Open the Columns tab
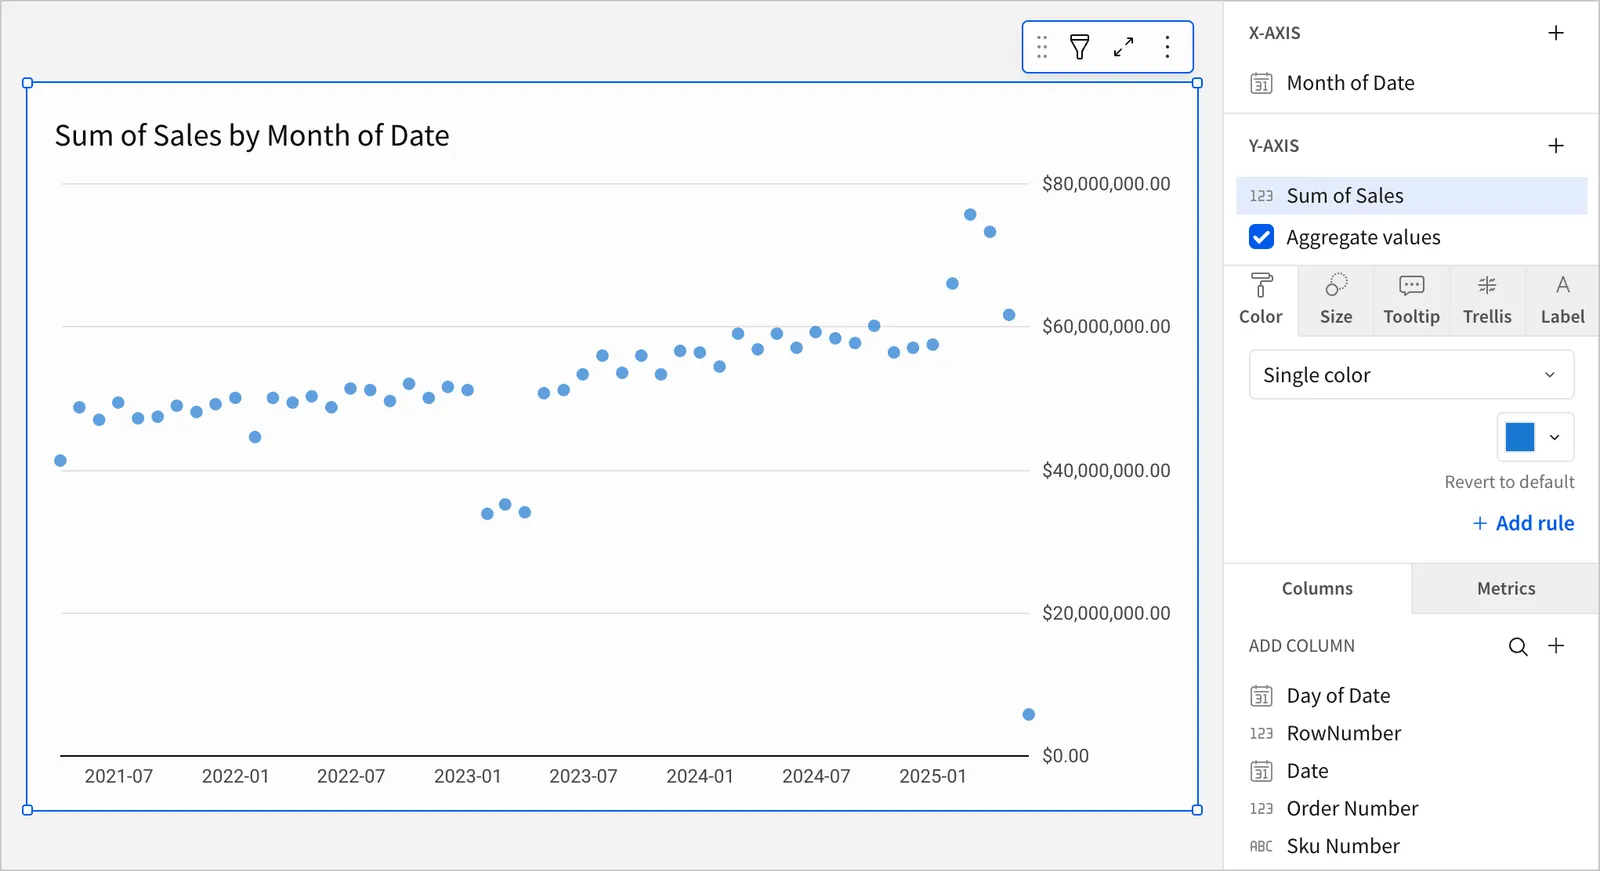 tap(1317, 589)
